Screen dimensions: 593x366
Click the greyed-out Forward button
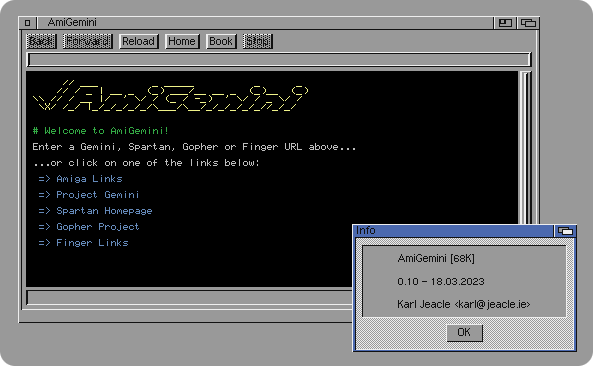click(87, 41)
